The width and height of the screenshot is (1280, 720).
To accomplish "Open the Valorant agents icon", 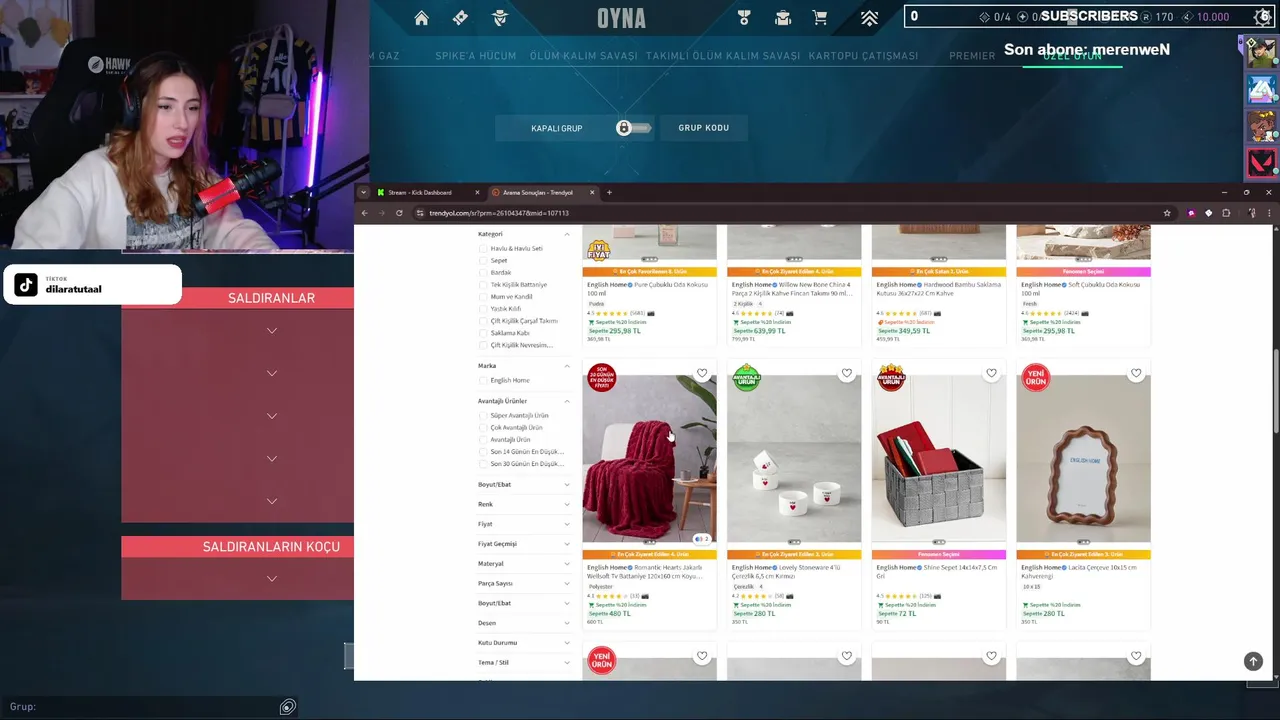I will point(500,18).
